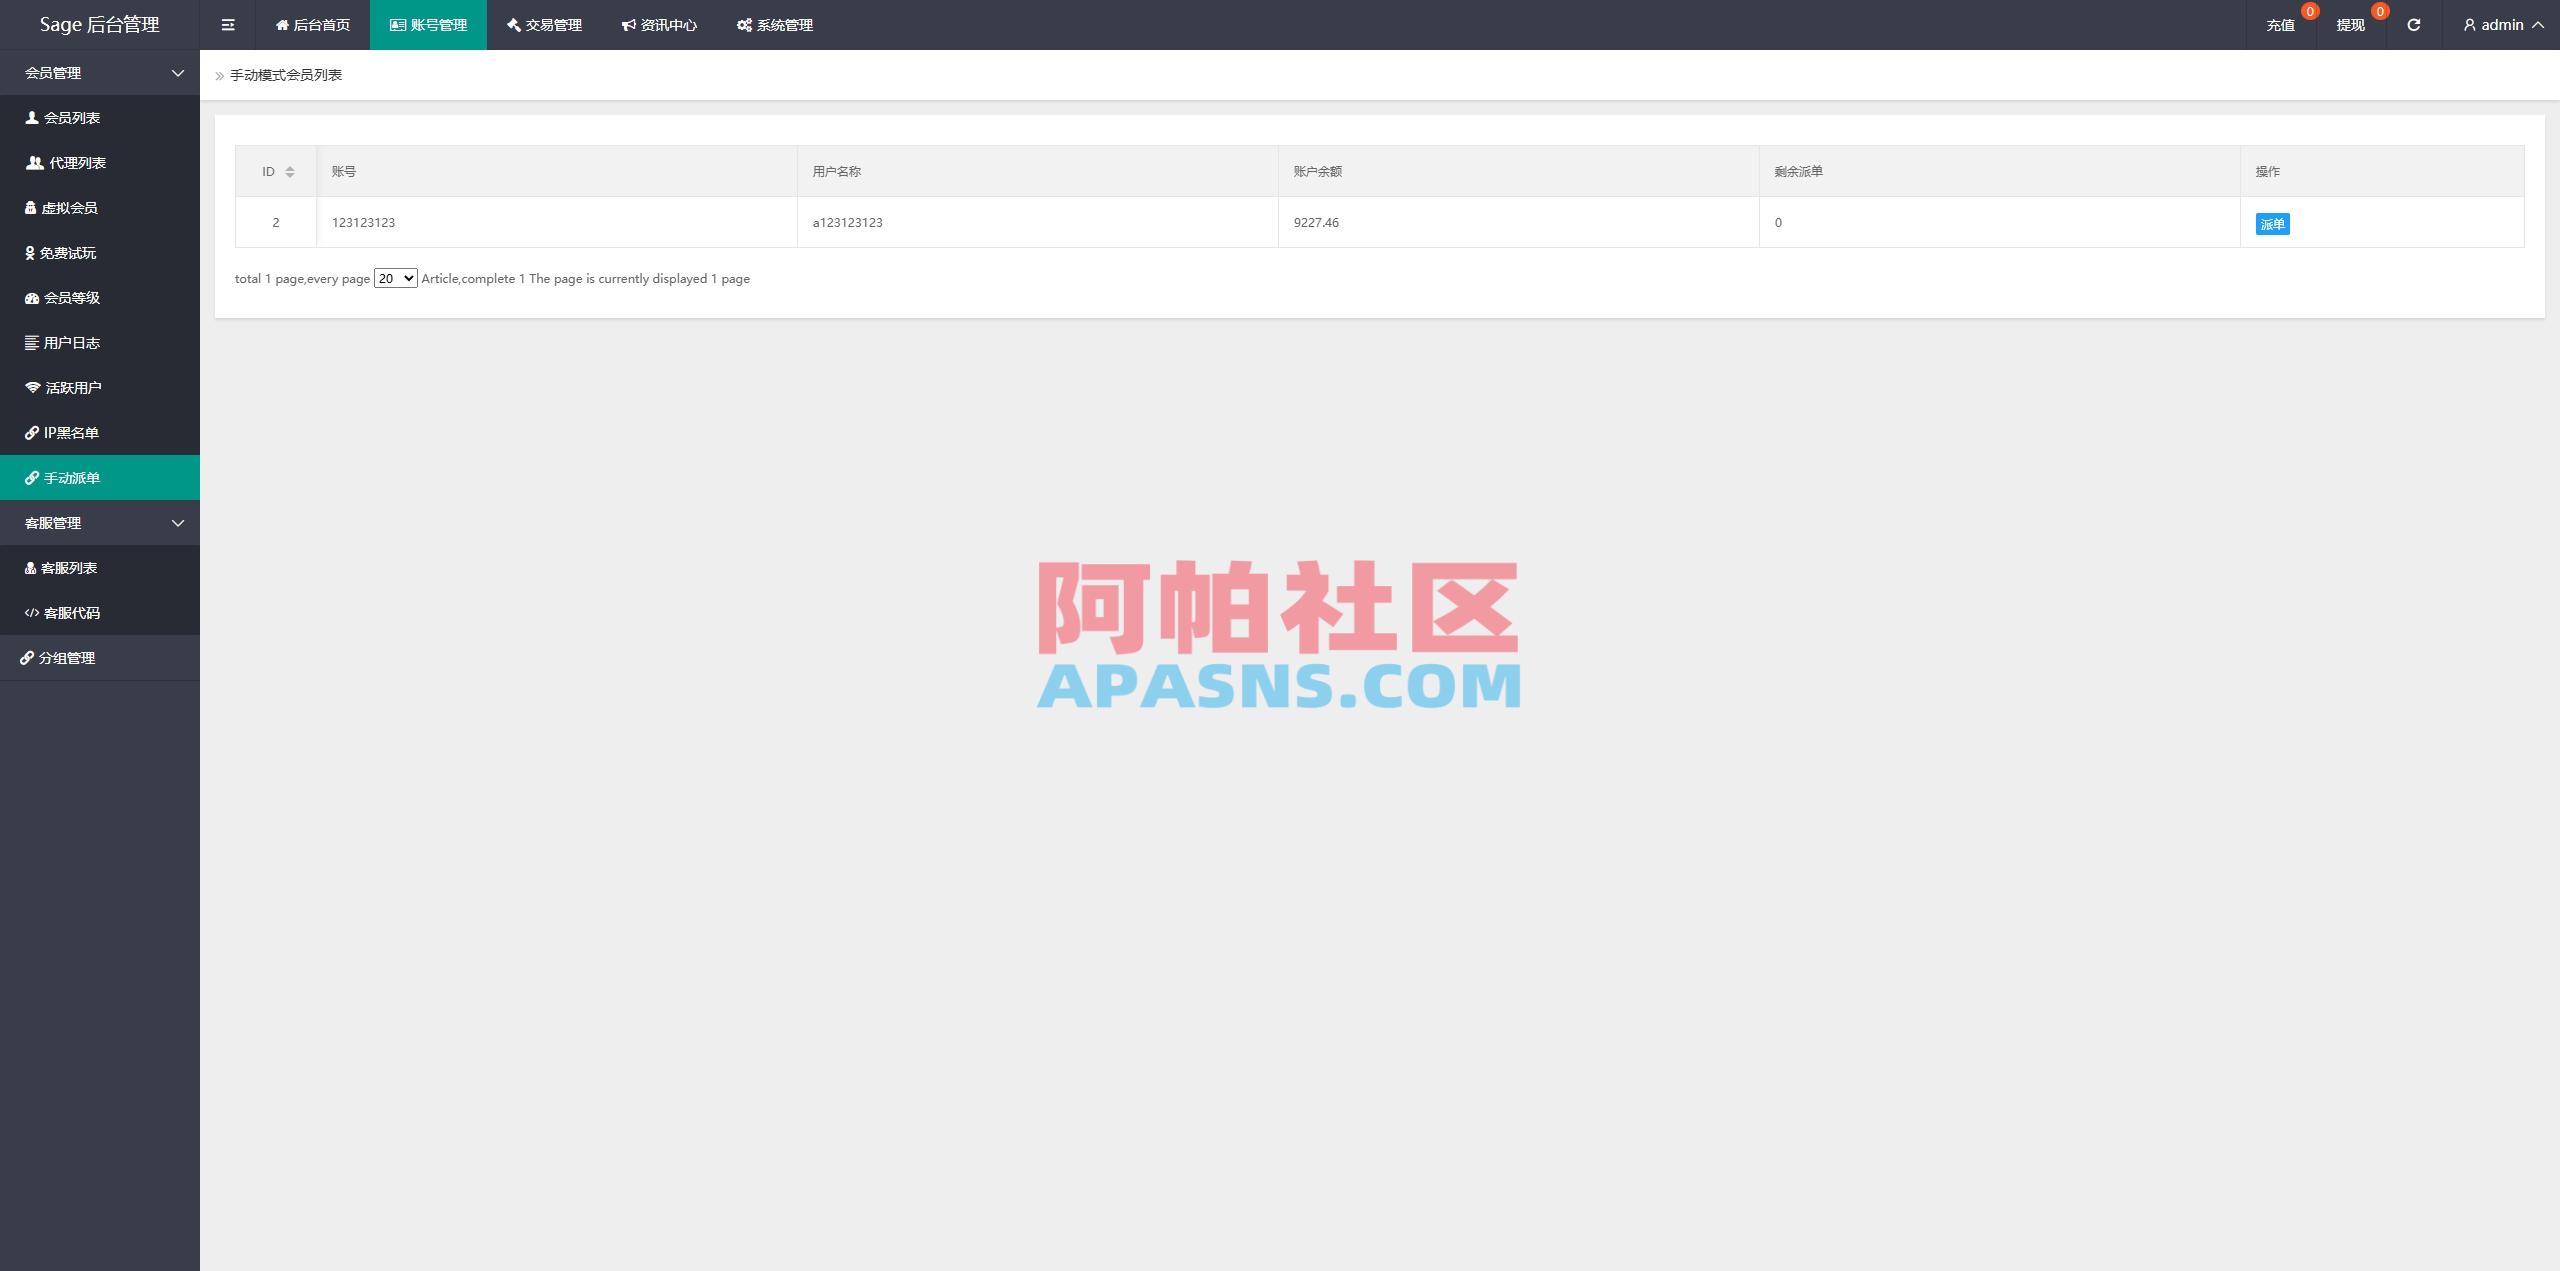Select the 会员列表 sidebar icon
Screen dimensions: 2560x1271
point(31,117)
